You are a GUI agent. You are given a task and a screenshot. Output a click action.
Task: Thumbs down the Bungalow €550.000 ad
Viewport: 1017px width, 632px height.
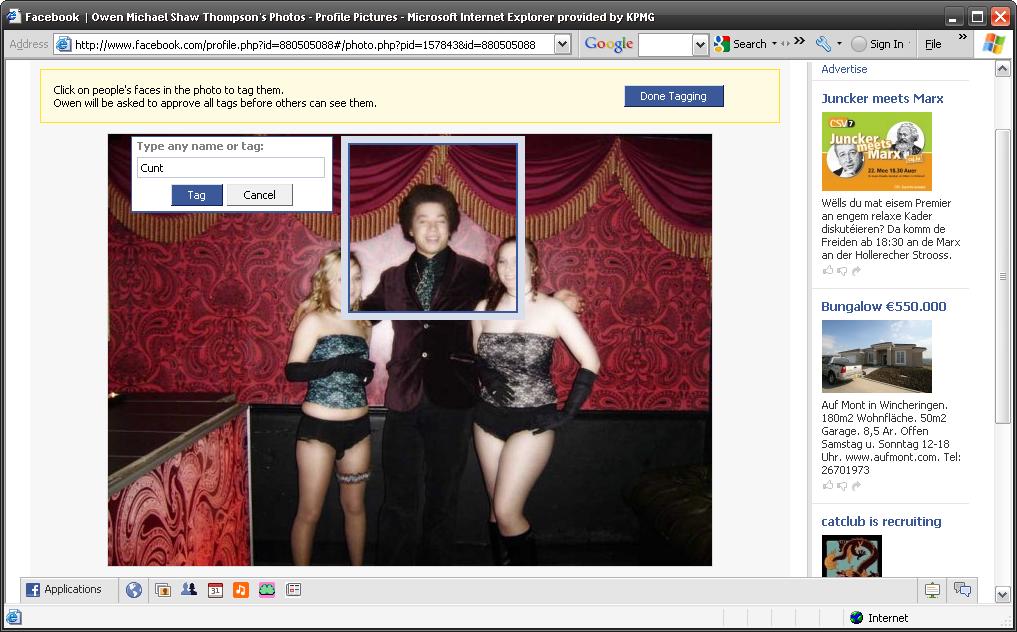coord(842,485)
